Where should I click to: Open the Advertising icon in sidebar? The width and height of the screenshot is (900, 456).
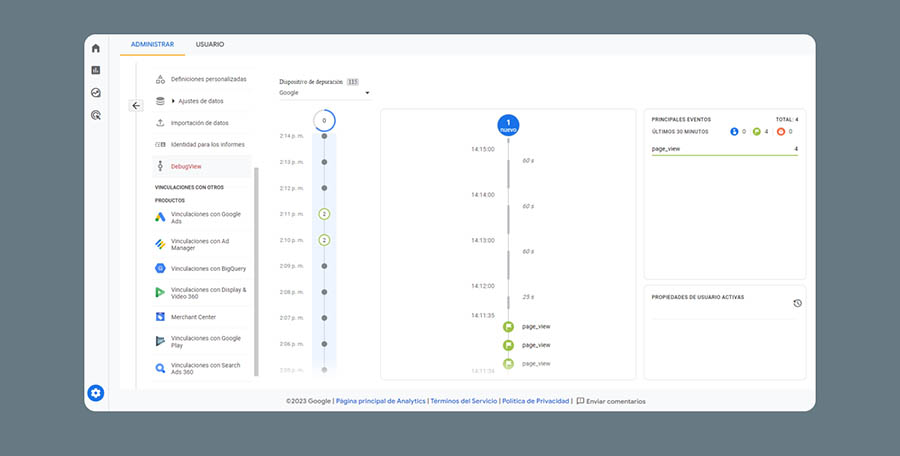tap(96, 115)
